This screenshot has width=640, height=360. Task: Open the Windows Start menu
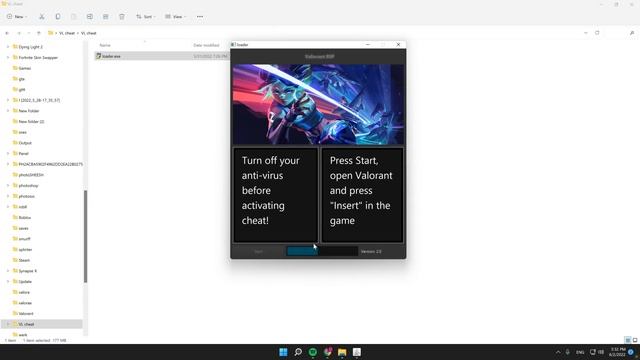[283, 352]
